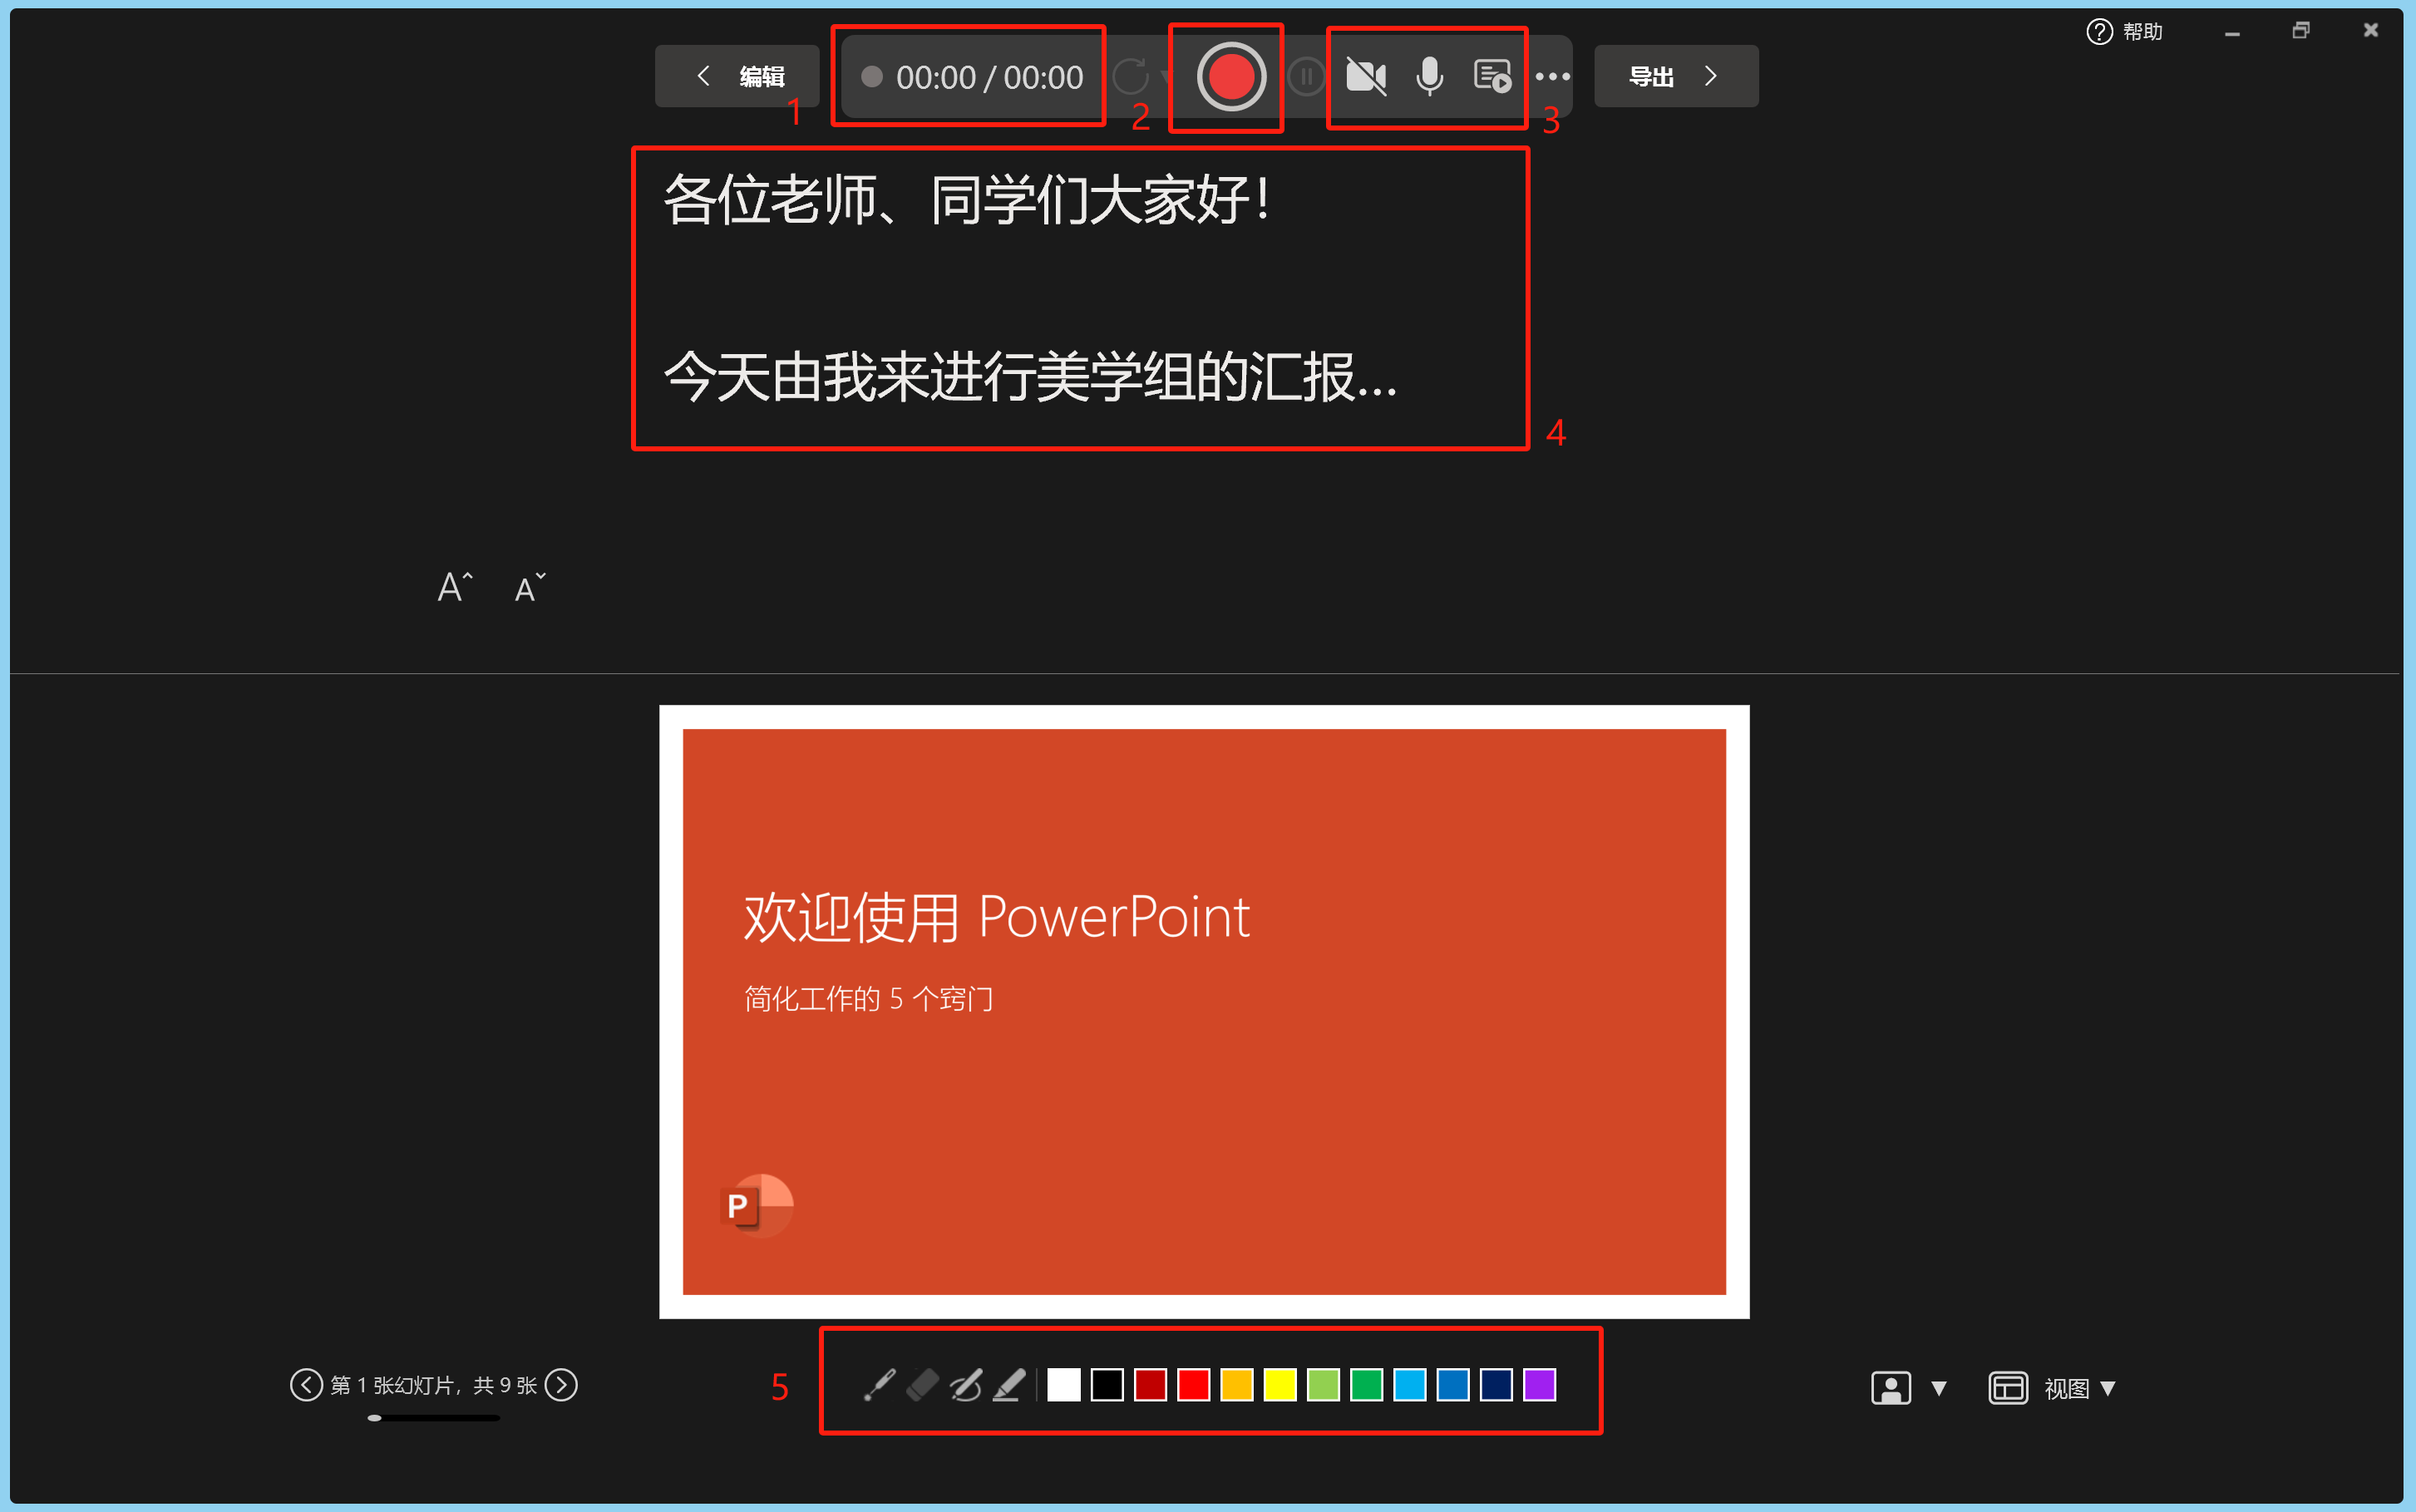Select the eraser tool
Image resolution: width=2416 pixels, height=1512 pixels.
point(922,1385)
